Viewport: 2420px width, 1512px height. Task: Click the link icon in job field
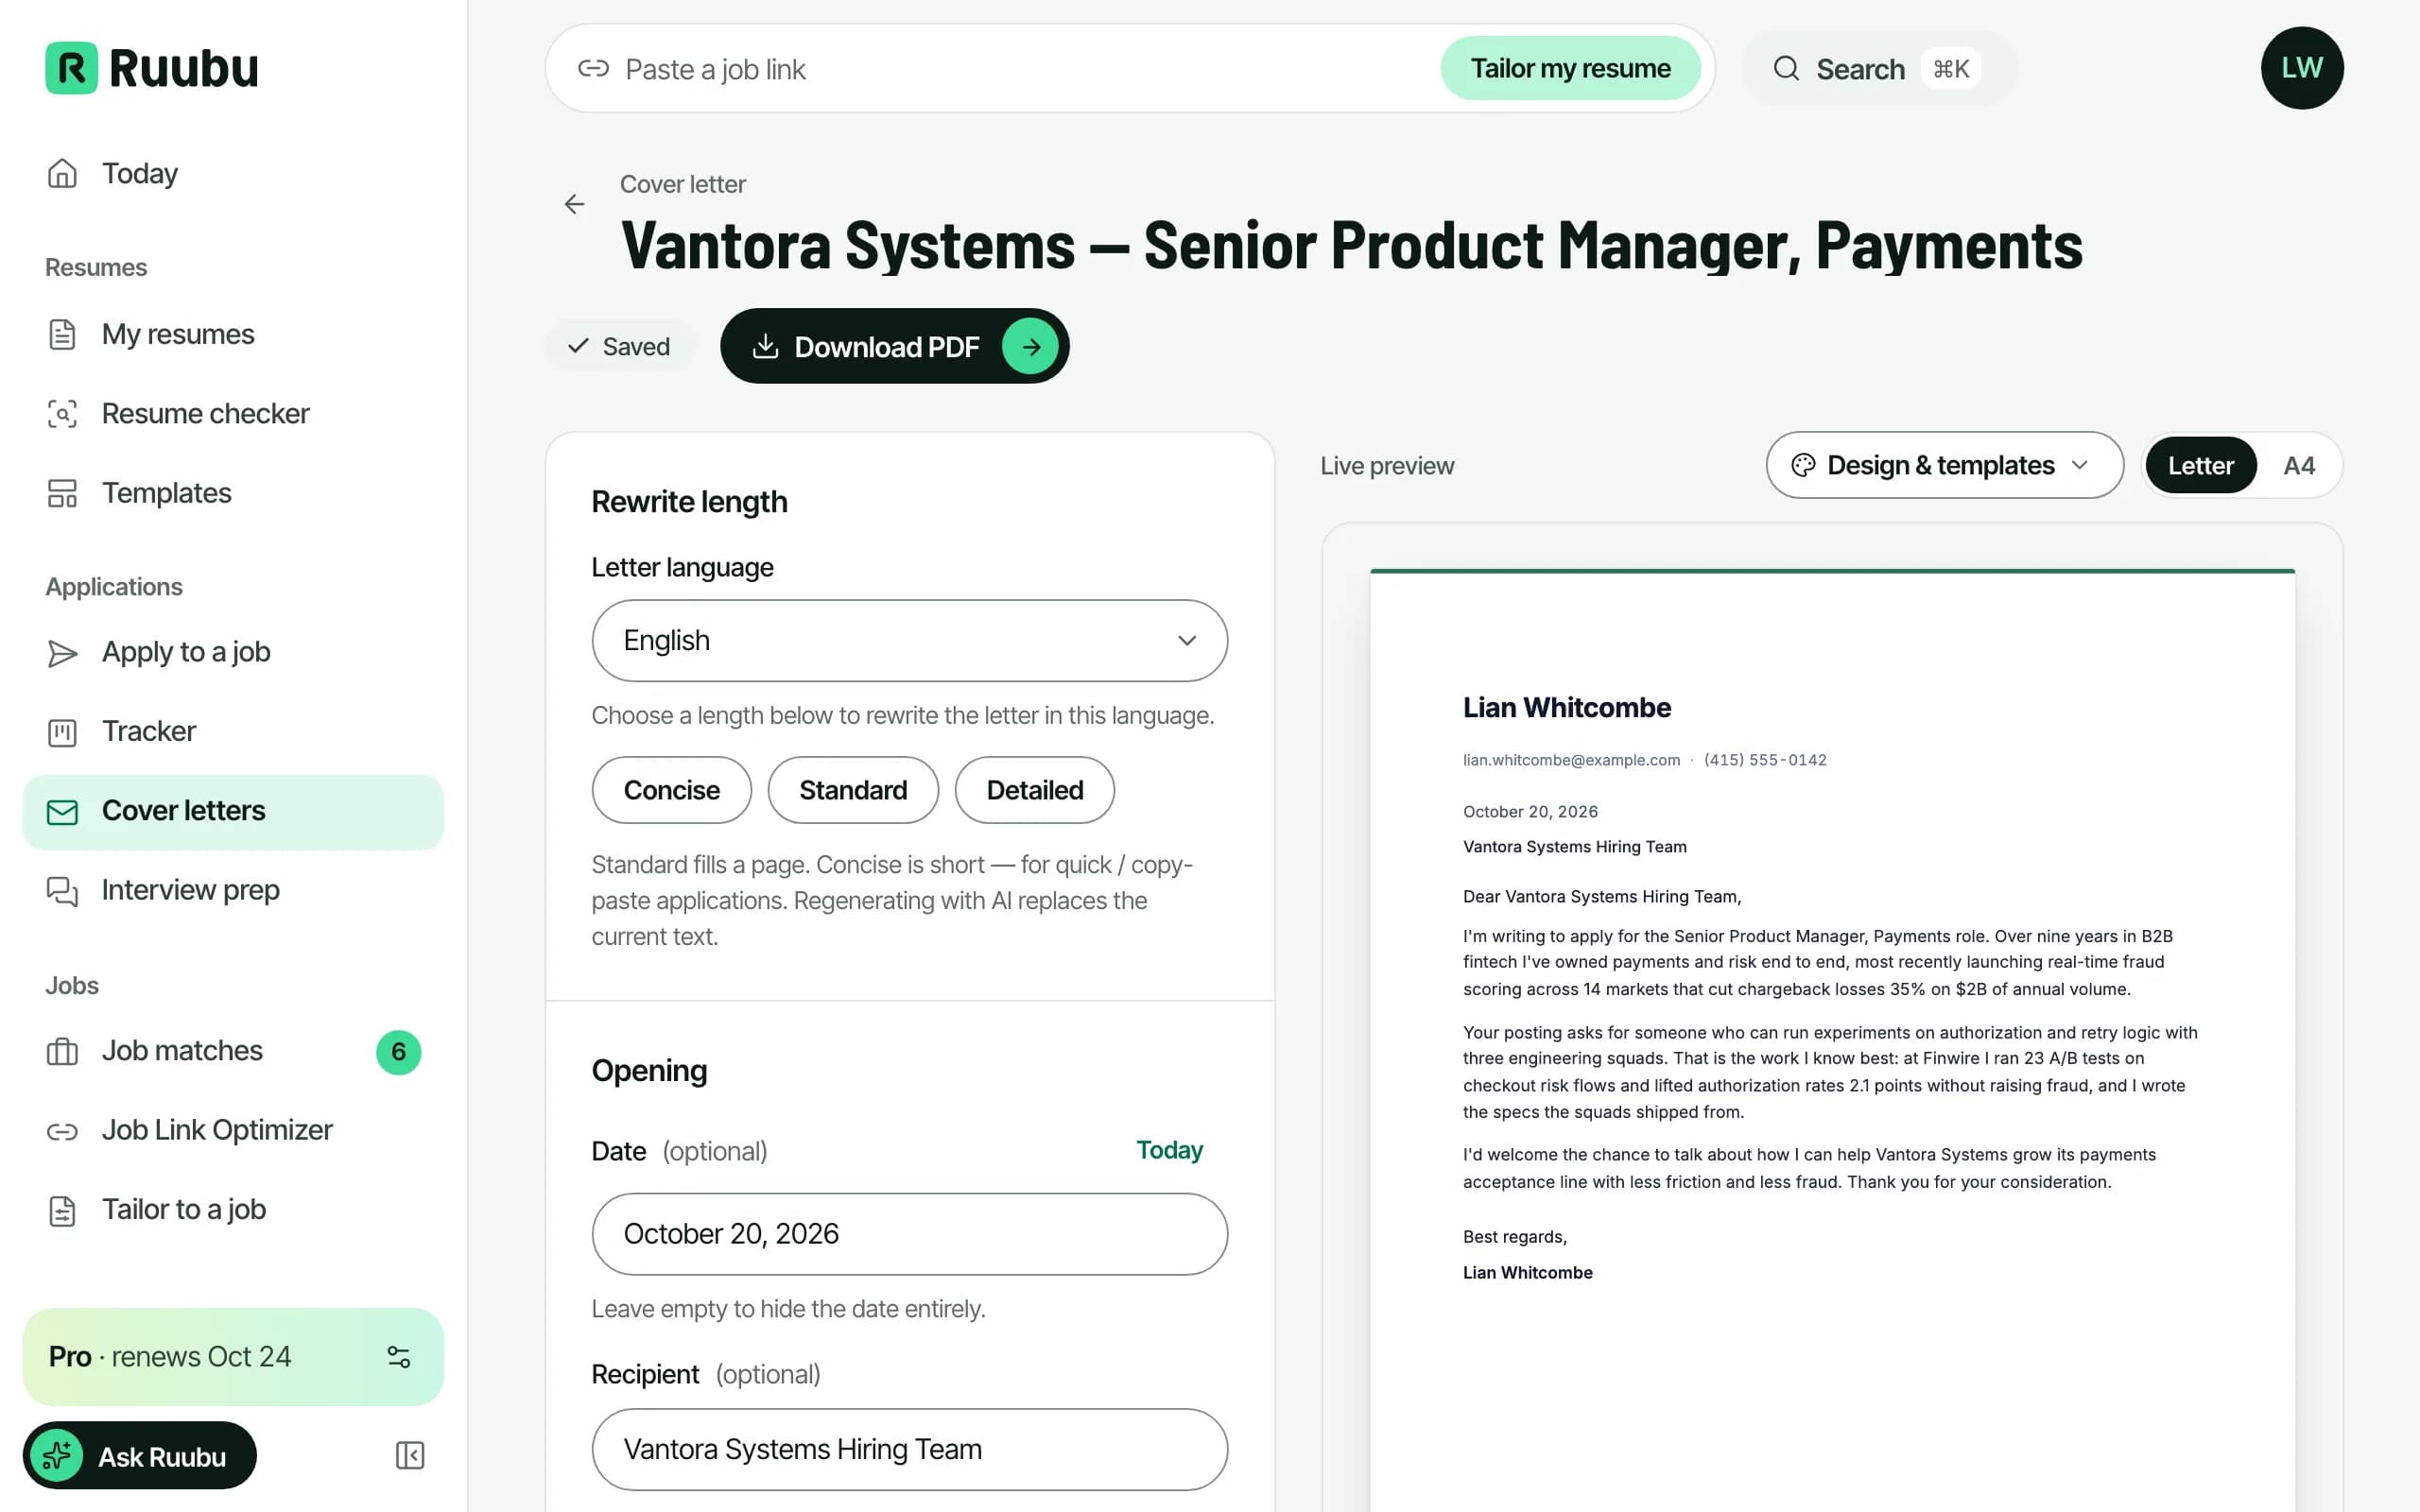(x=593, y=68)
